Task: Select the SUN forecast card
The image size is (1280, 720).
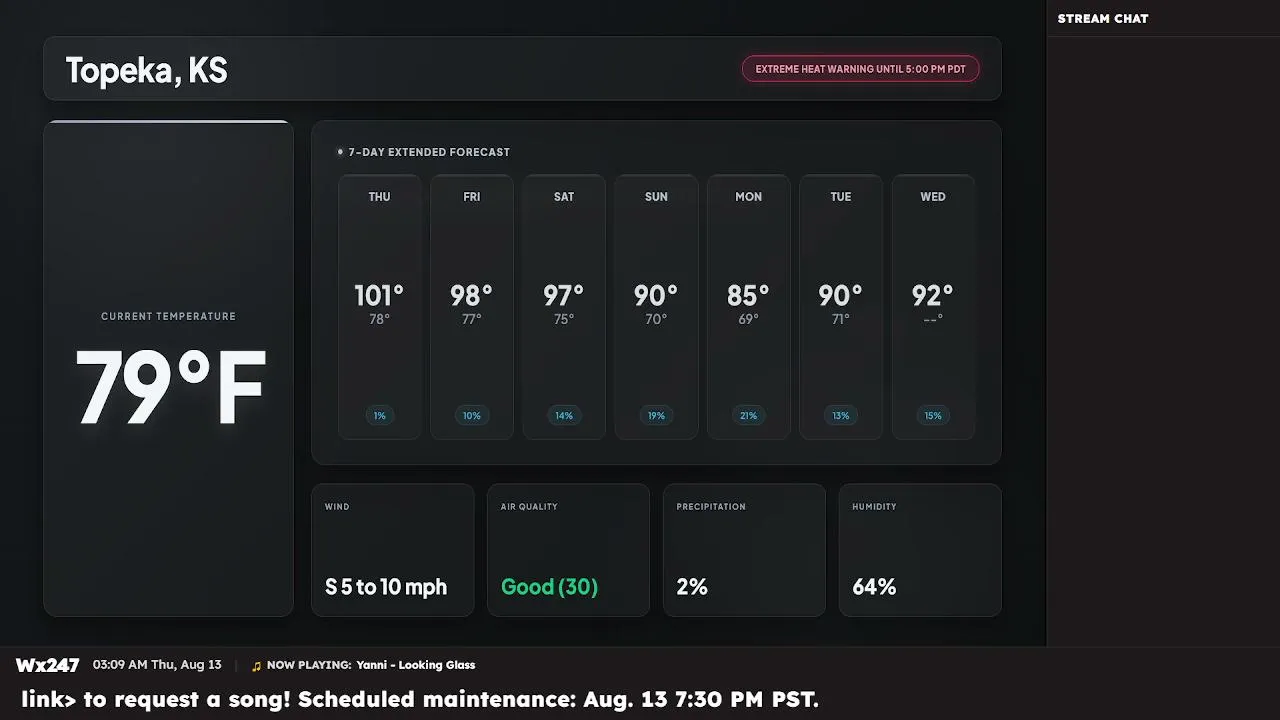Action: (x=656, y=307)
